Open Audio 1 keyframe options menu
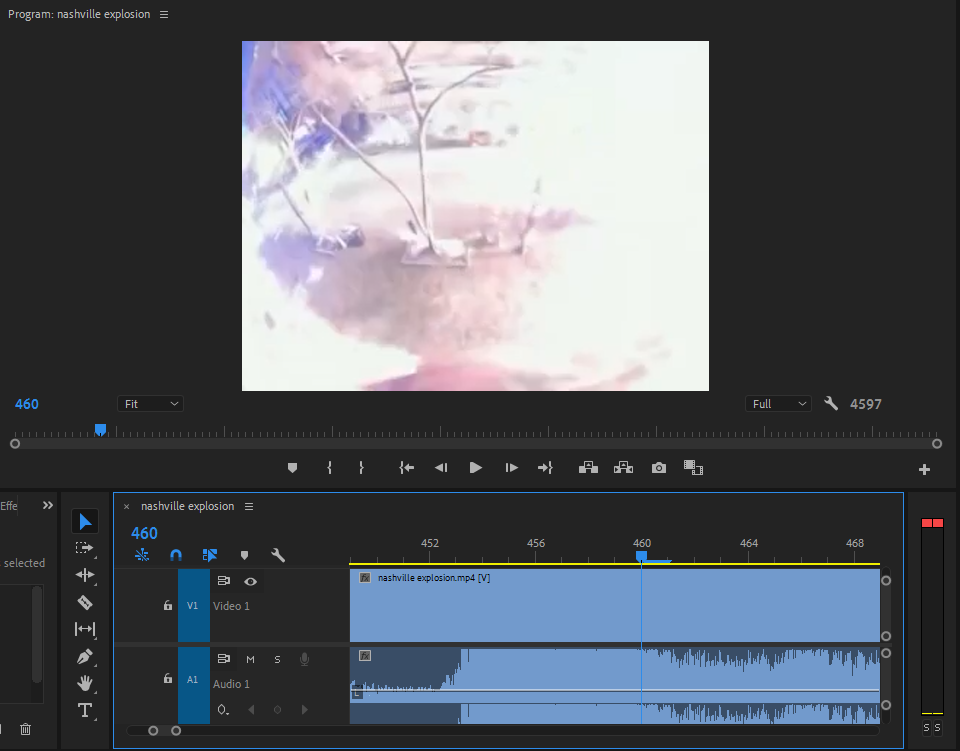The width and height of the screenshot is (960, 751). pyautogui.click(x=223, y=710)
